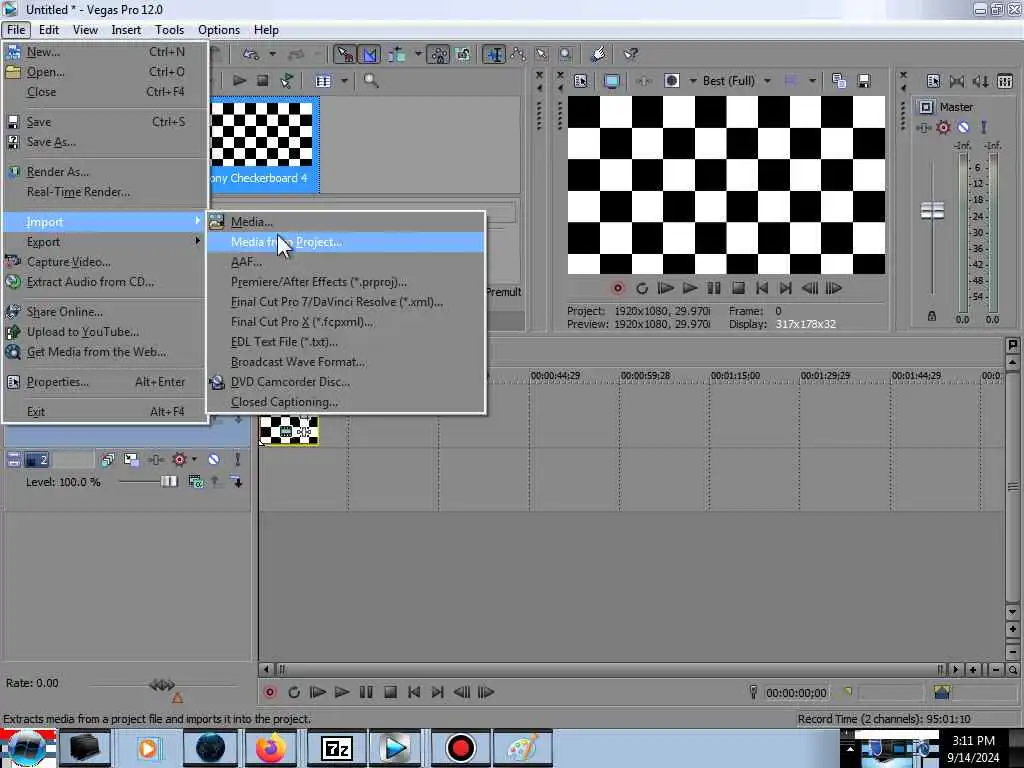Click Render As... in File menu
1024x768 pixels.
[x=104, y=172]
